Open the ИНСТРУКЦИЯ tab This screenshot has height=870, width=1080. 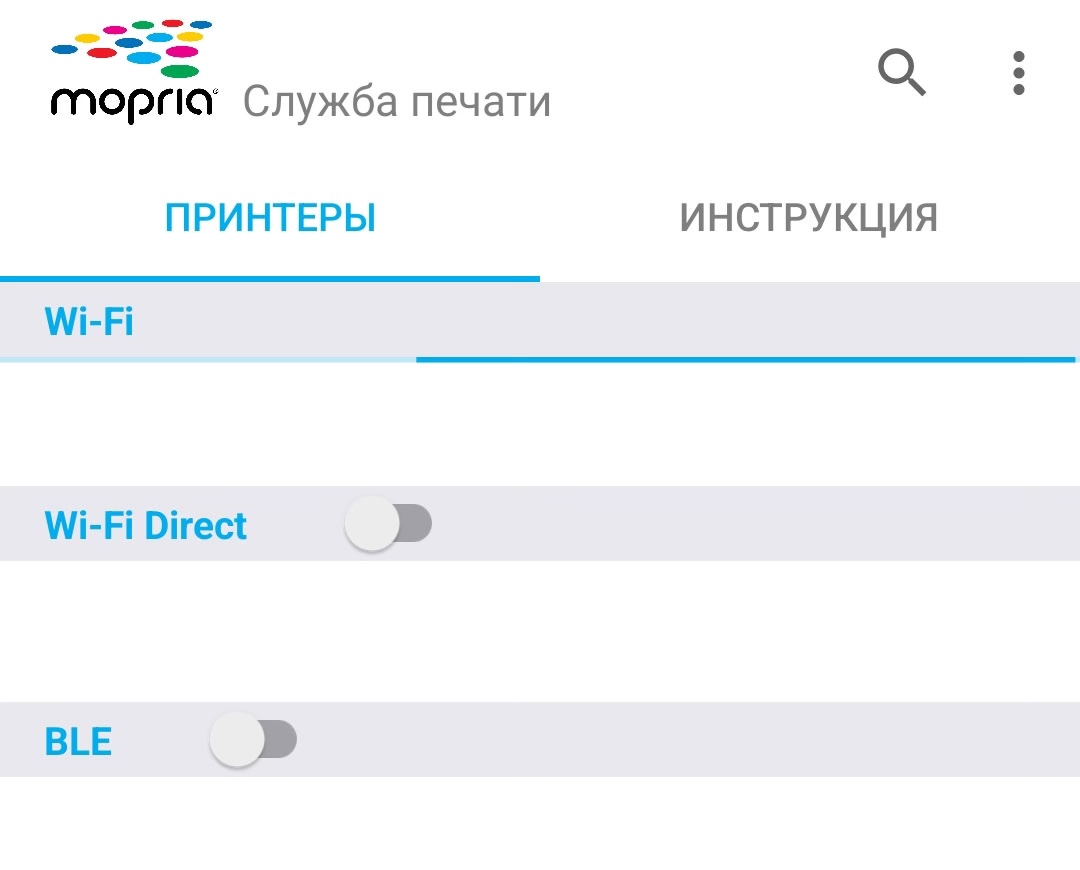(808, 218)
